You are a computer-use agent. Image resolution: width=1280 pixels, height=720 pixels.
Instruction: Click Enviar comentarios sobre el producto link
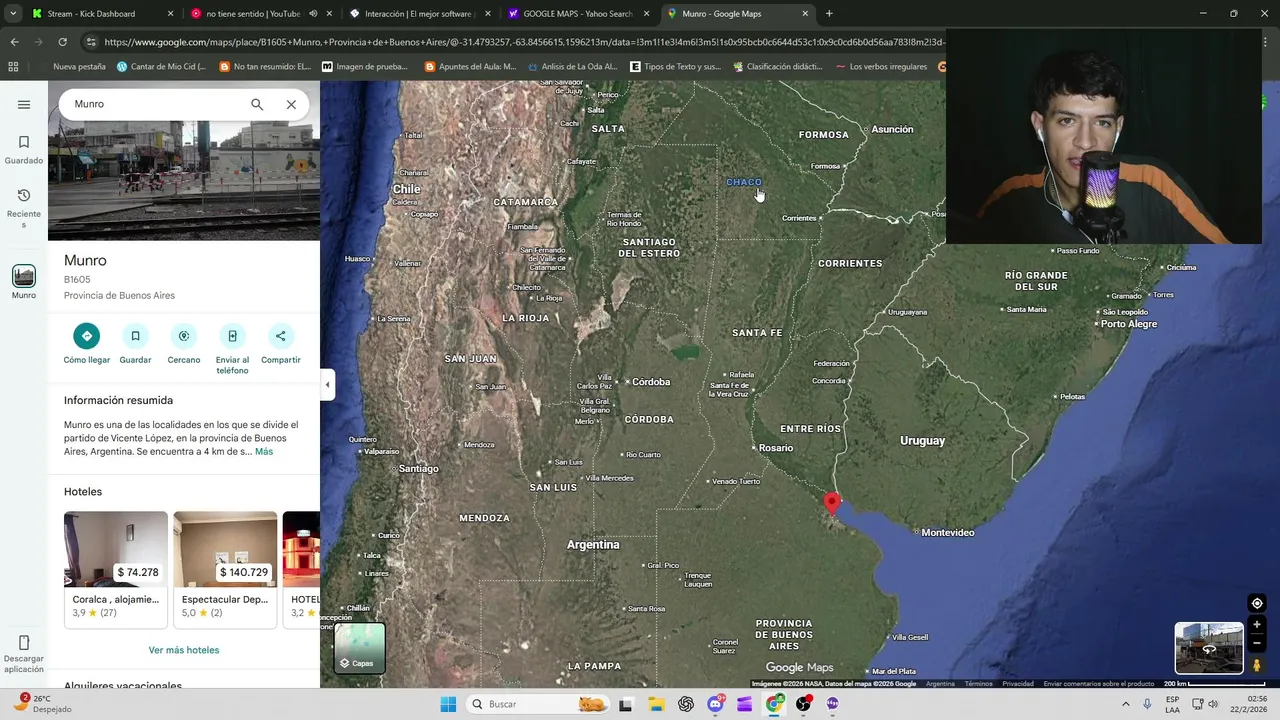[x=1099, y=684]
